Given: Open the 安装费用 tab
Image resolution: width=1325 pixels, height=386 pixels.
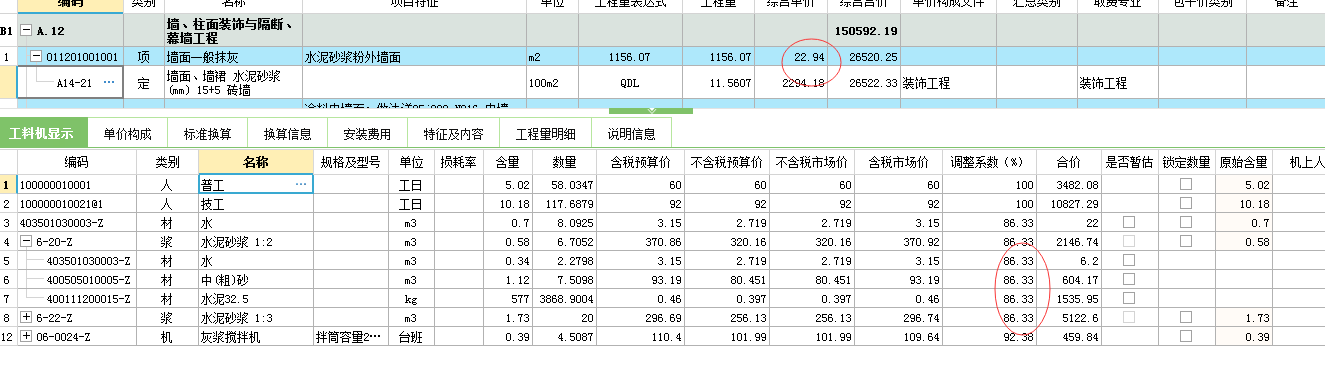Looking at the screenshot, I should point(367,133).
